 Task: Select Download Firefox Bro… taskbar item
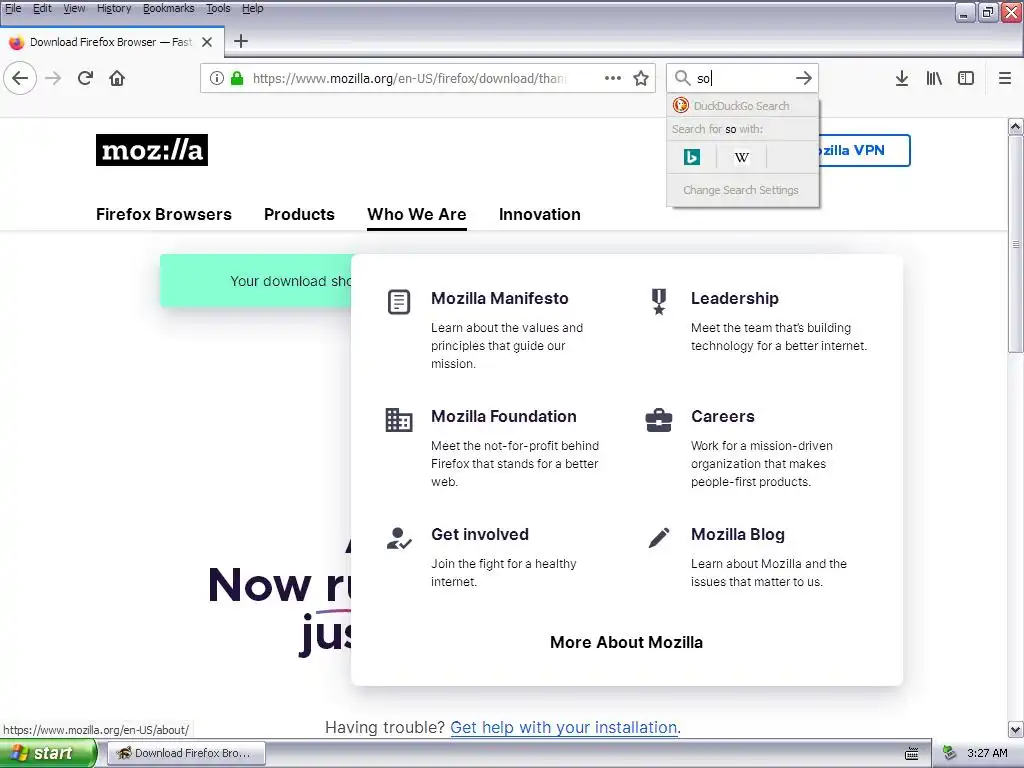[x=186, y=753]
